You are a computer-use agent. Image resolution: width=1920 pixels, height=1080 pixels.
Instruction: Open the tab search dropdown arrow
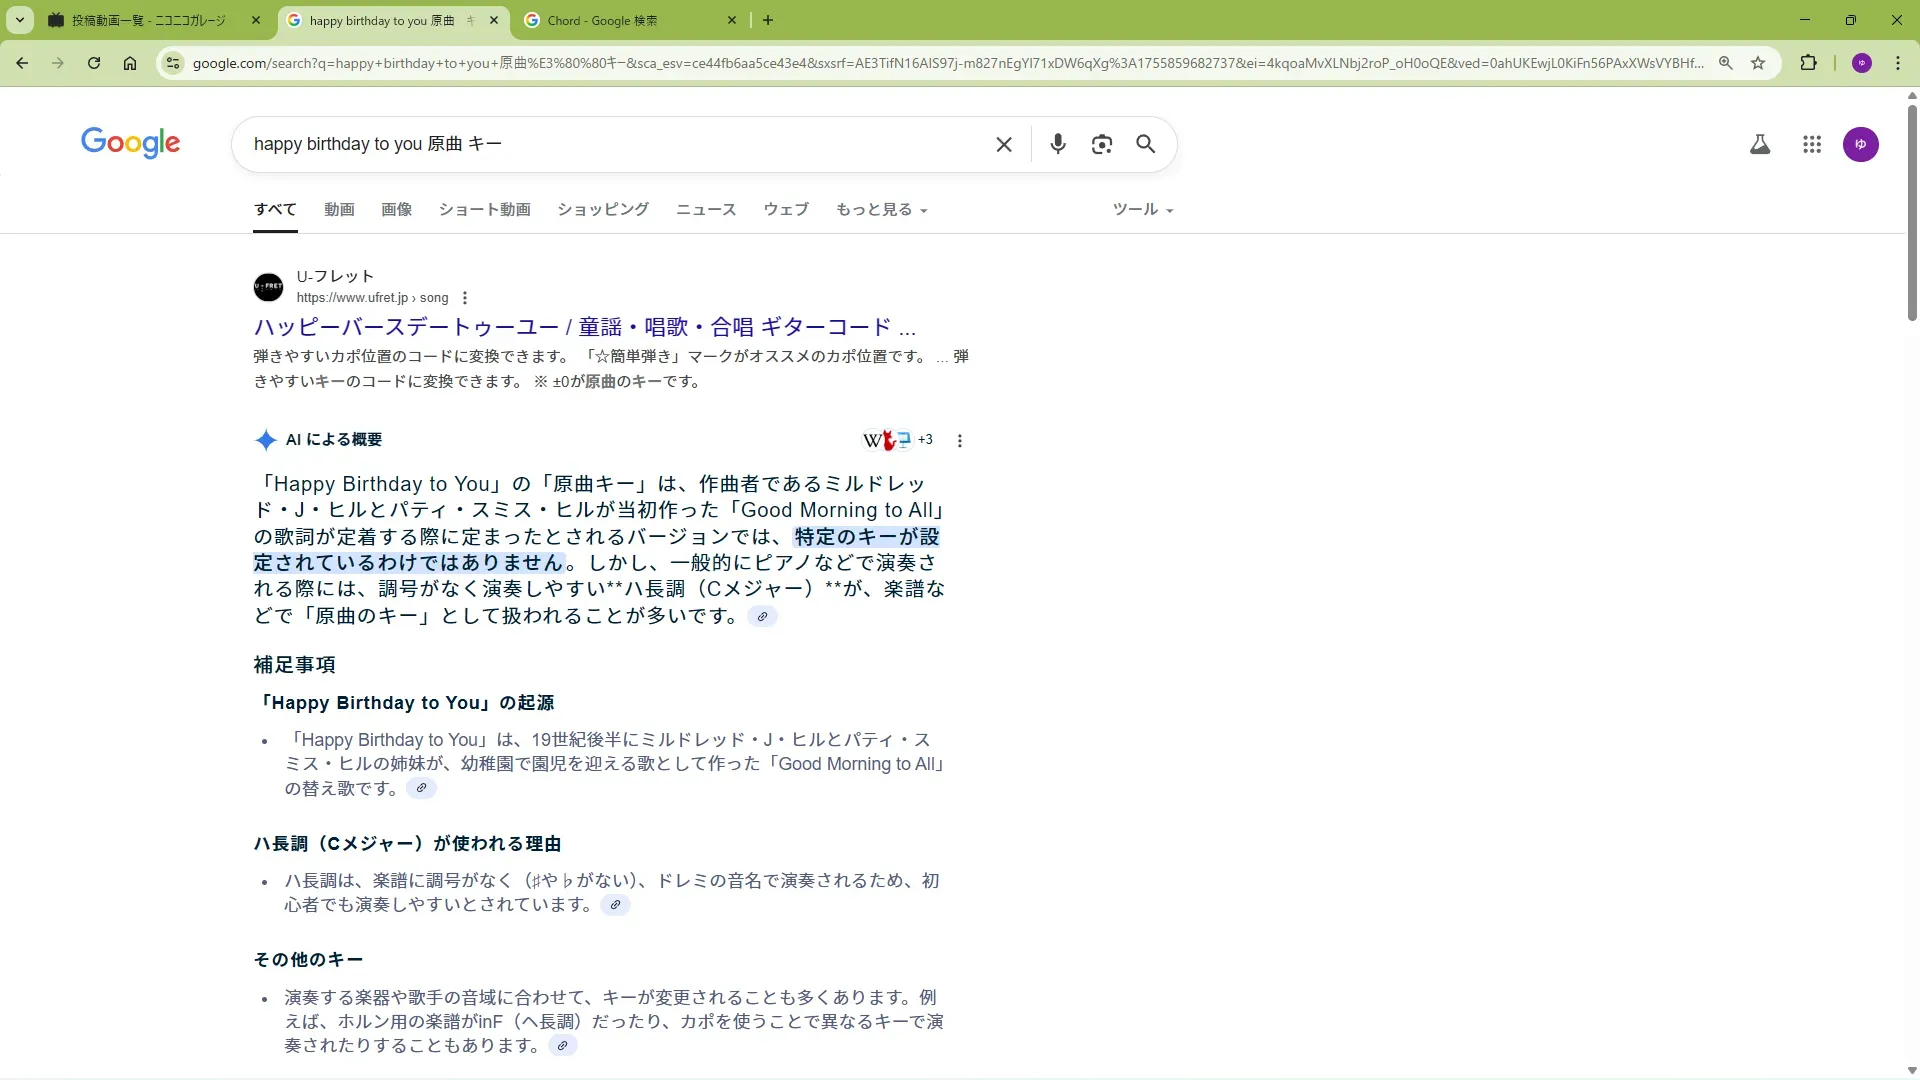pyautogui.click(x=20, y=20)
